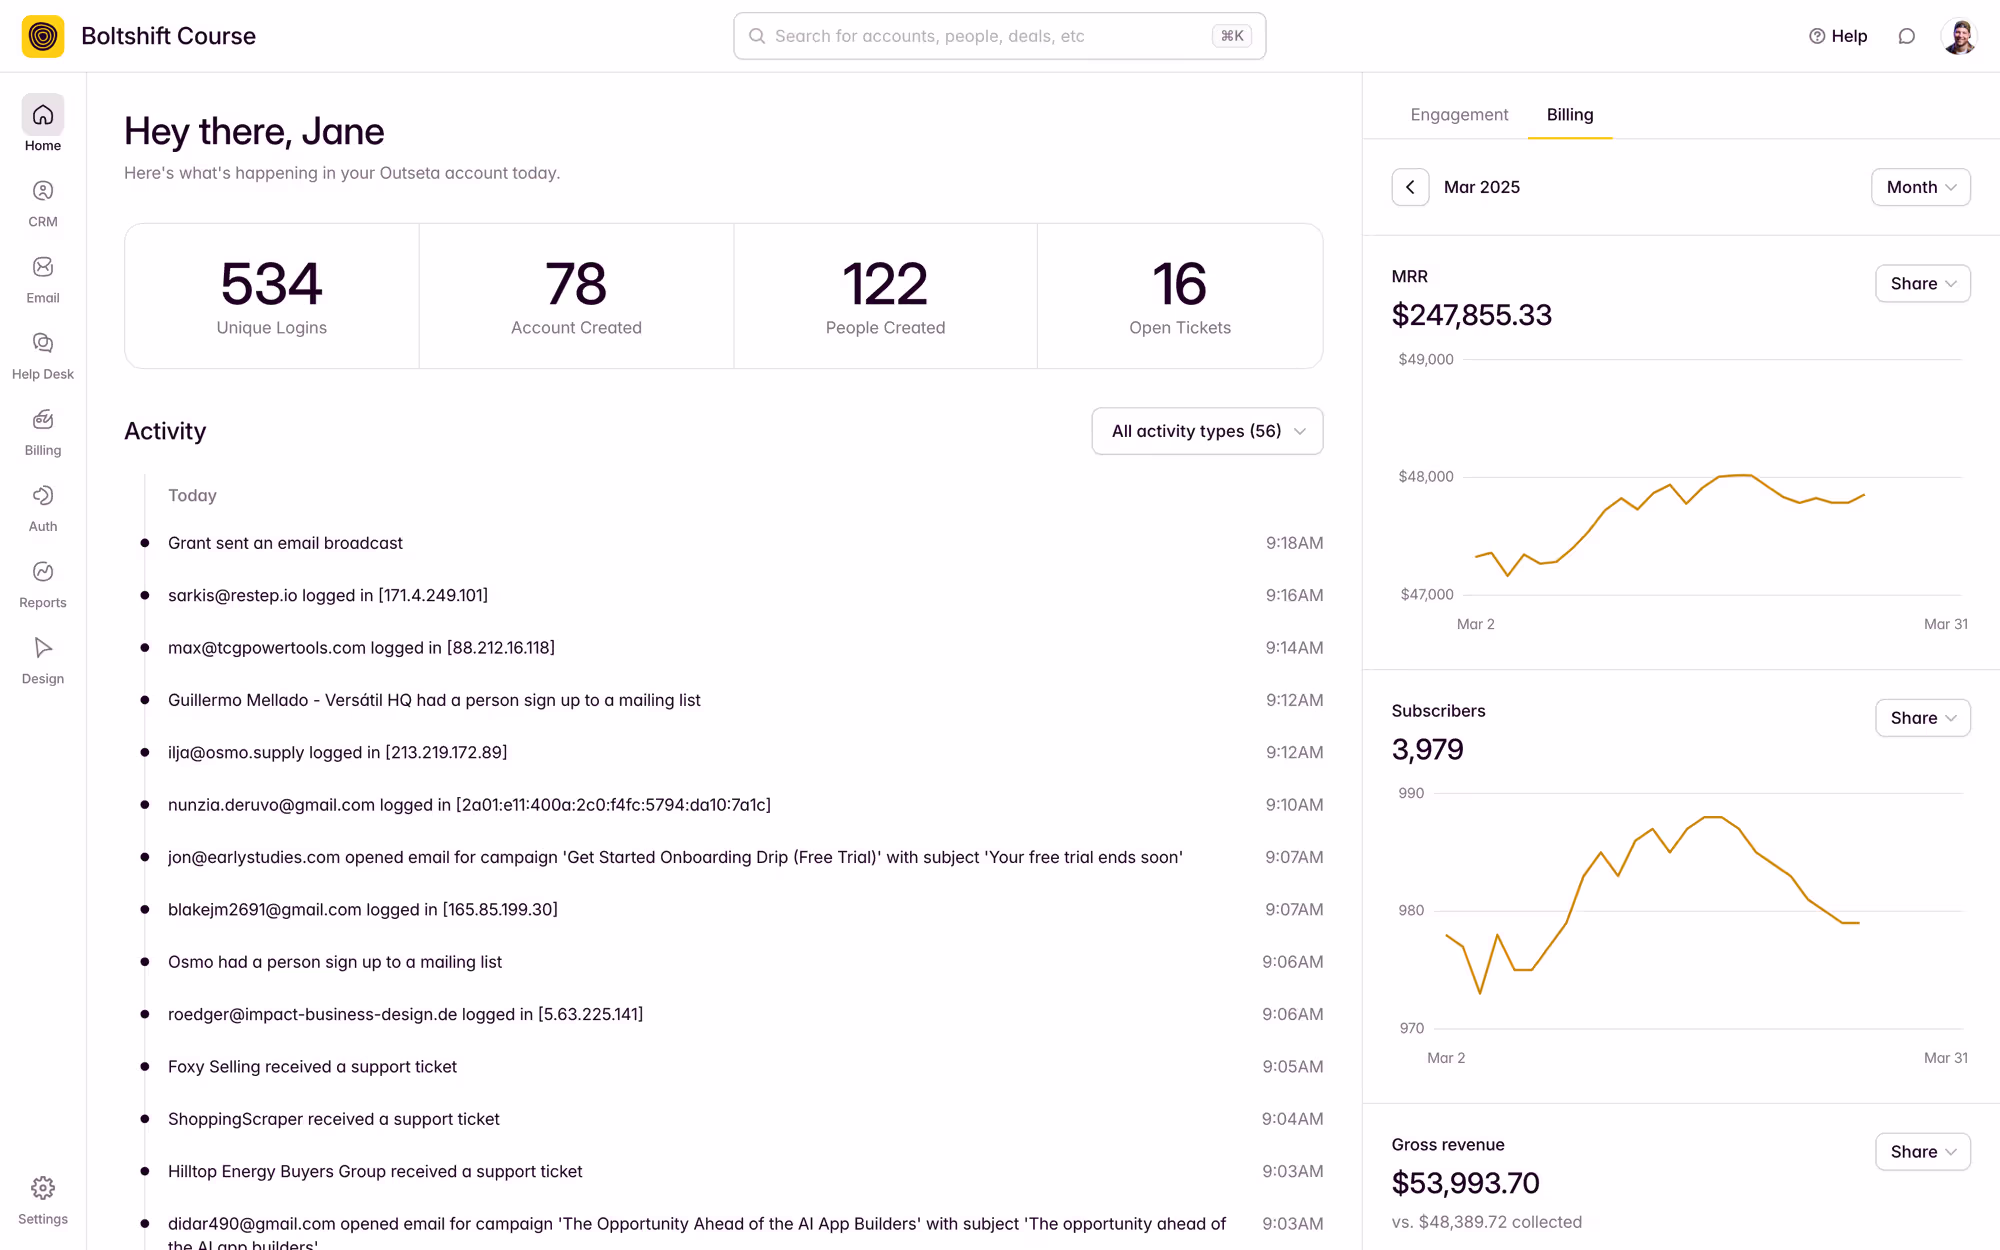Open the Auth section icon
Image resolution: width=2000 pixels, height=1250 pixels.
click(43, 496)
